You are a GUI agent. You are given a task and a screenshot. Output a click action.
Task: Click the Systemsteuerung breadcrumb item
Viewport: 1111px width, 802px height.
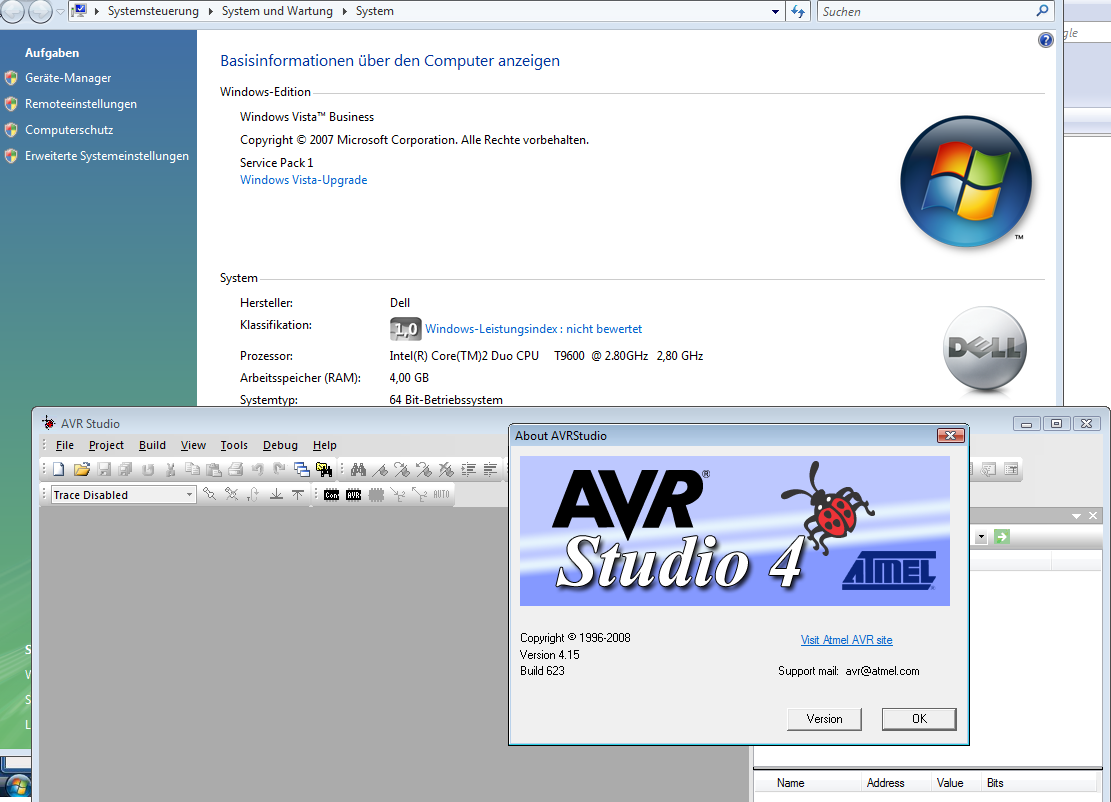[x=153, y=11]
